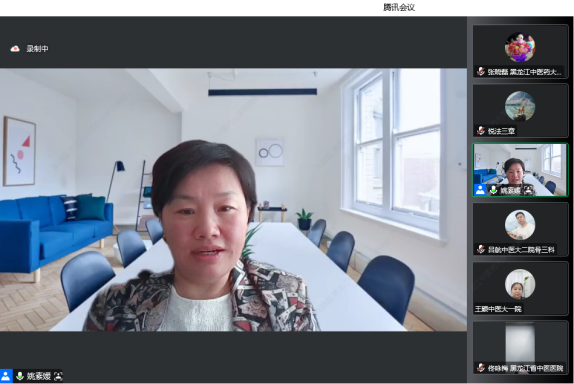Click face-frame icon in highlighted speaker thumbnail
Image resolution: width=574 pixels, height=384 pixels.
(528, 190)
